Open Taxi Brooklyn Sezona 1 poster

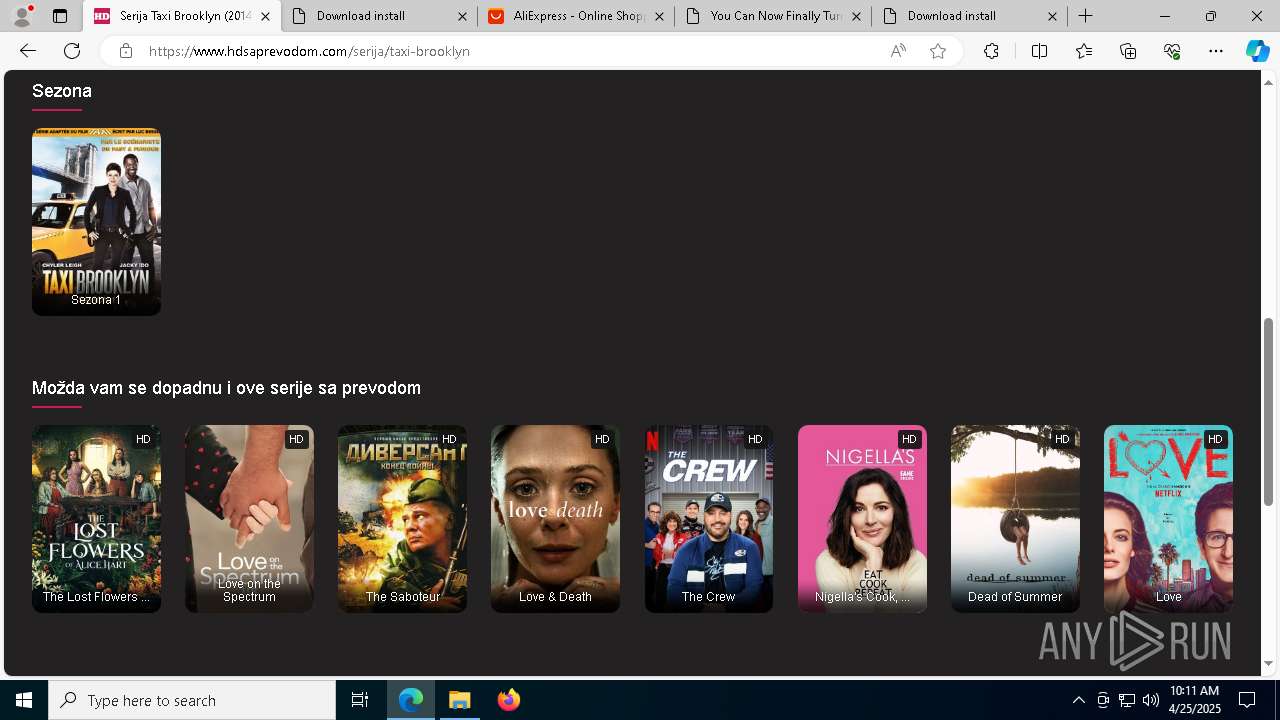tap(96, 222)
